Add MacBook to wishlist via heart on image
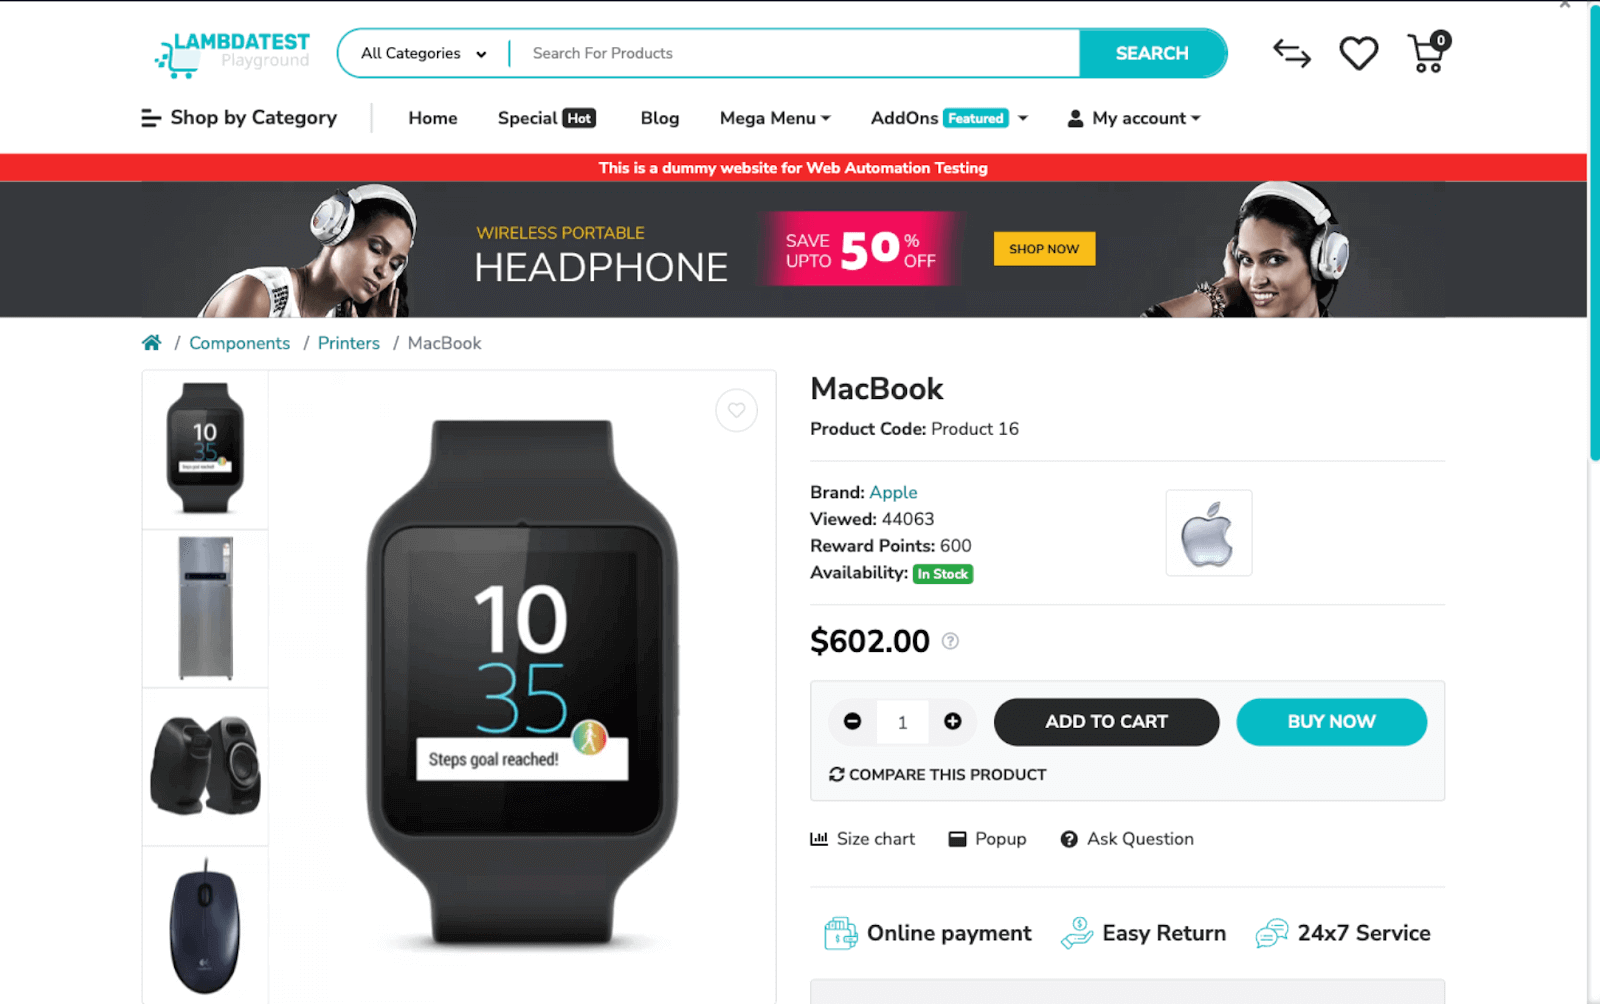1600x1004 pixels. (736, 410)
